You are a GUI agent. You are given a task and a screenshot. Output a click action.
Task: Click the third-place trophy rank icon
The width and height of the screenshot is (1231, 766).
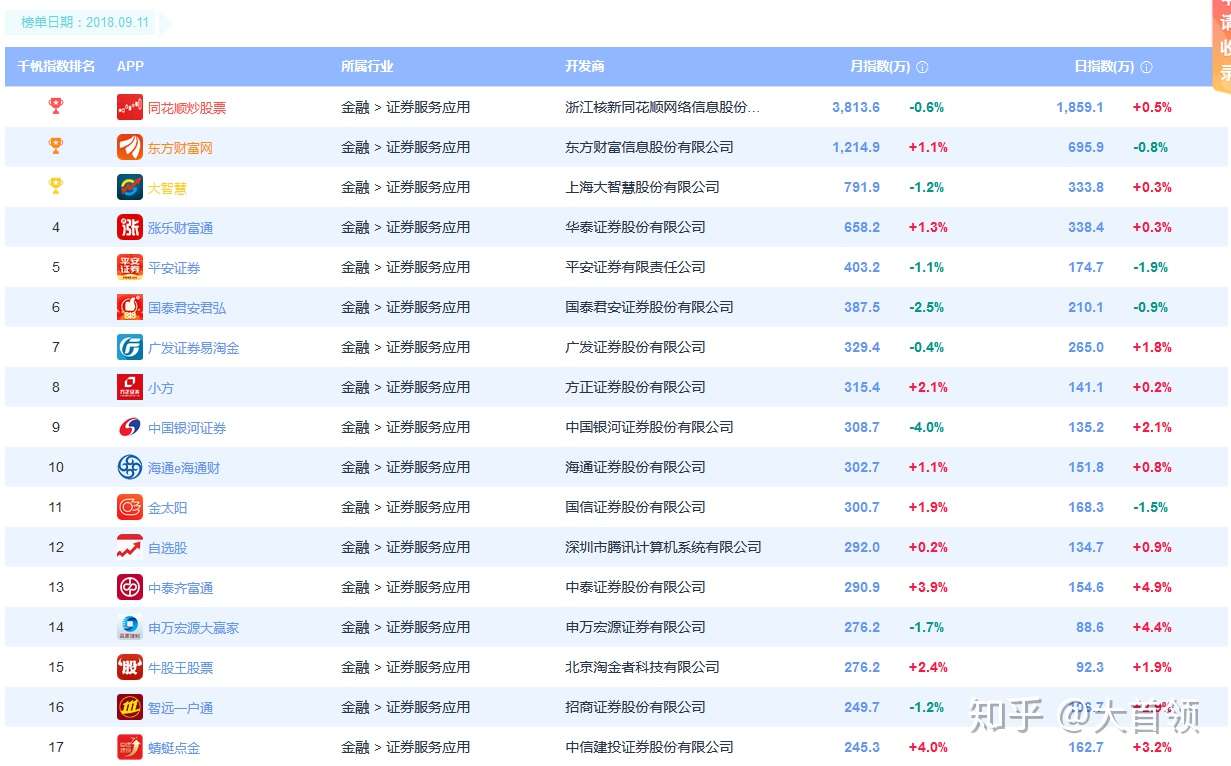coord(56,186)
